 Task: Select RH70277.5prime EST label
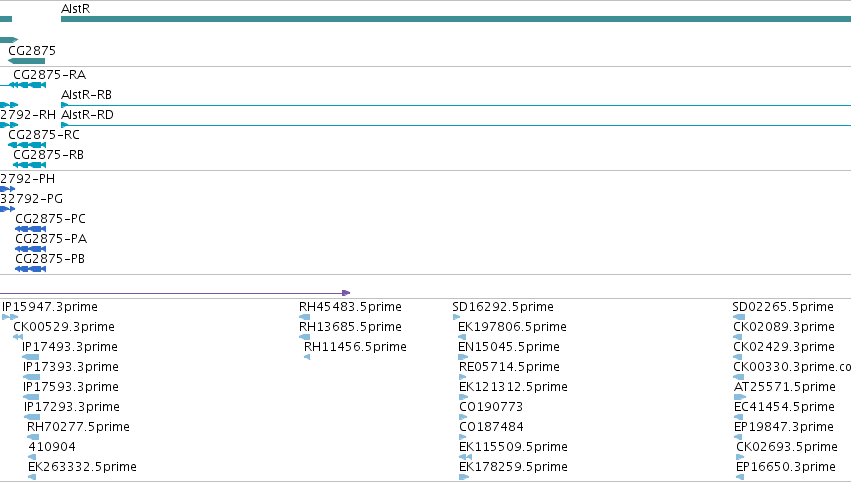79,427
